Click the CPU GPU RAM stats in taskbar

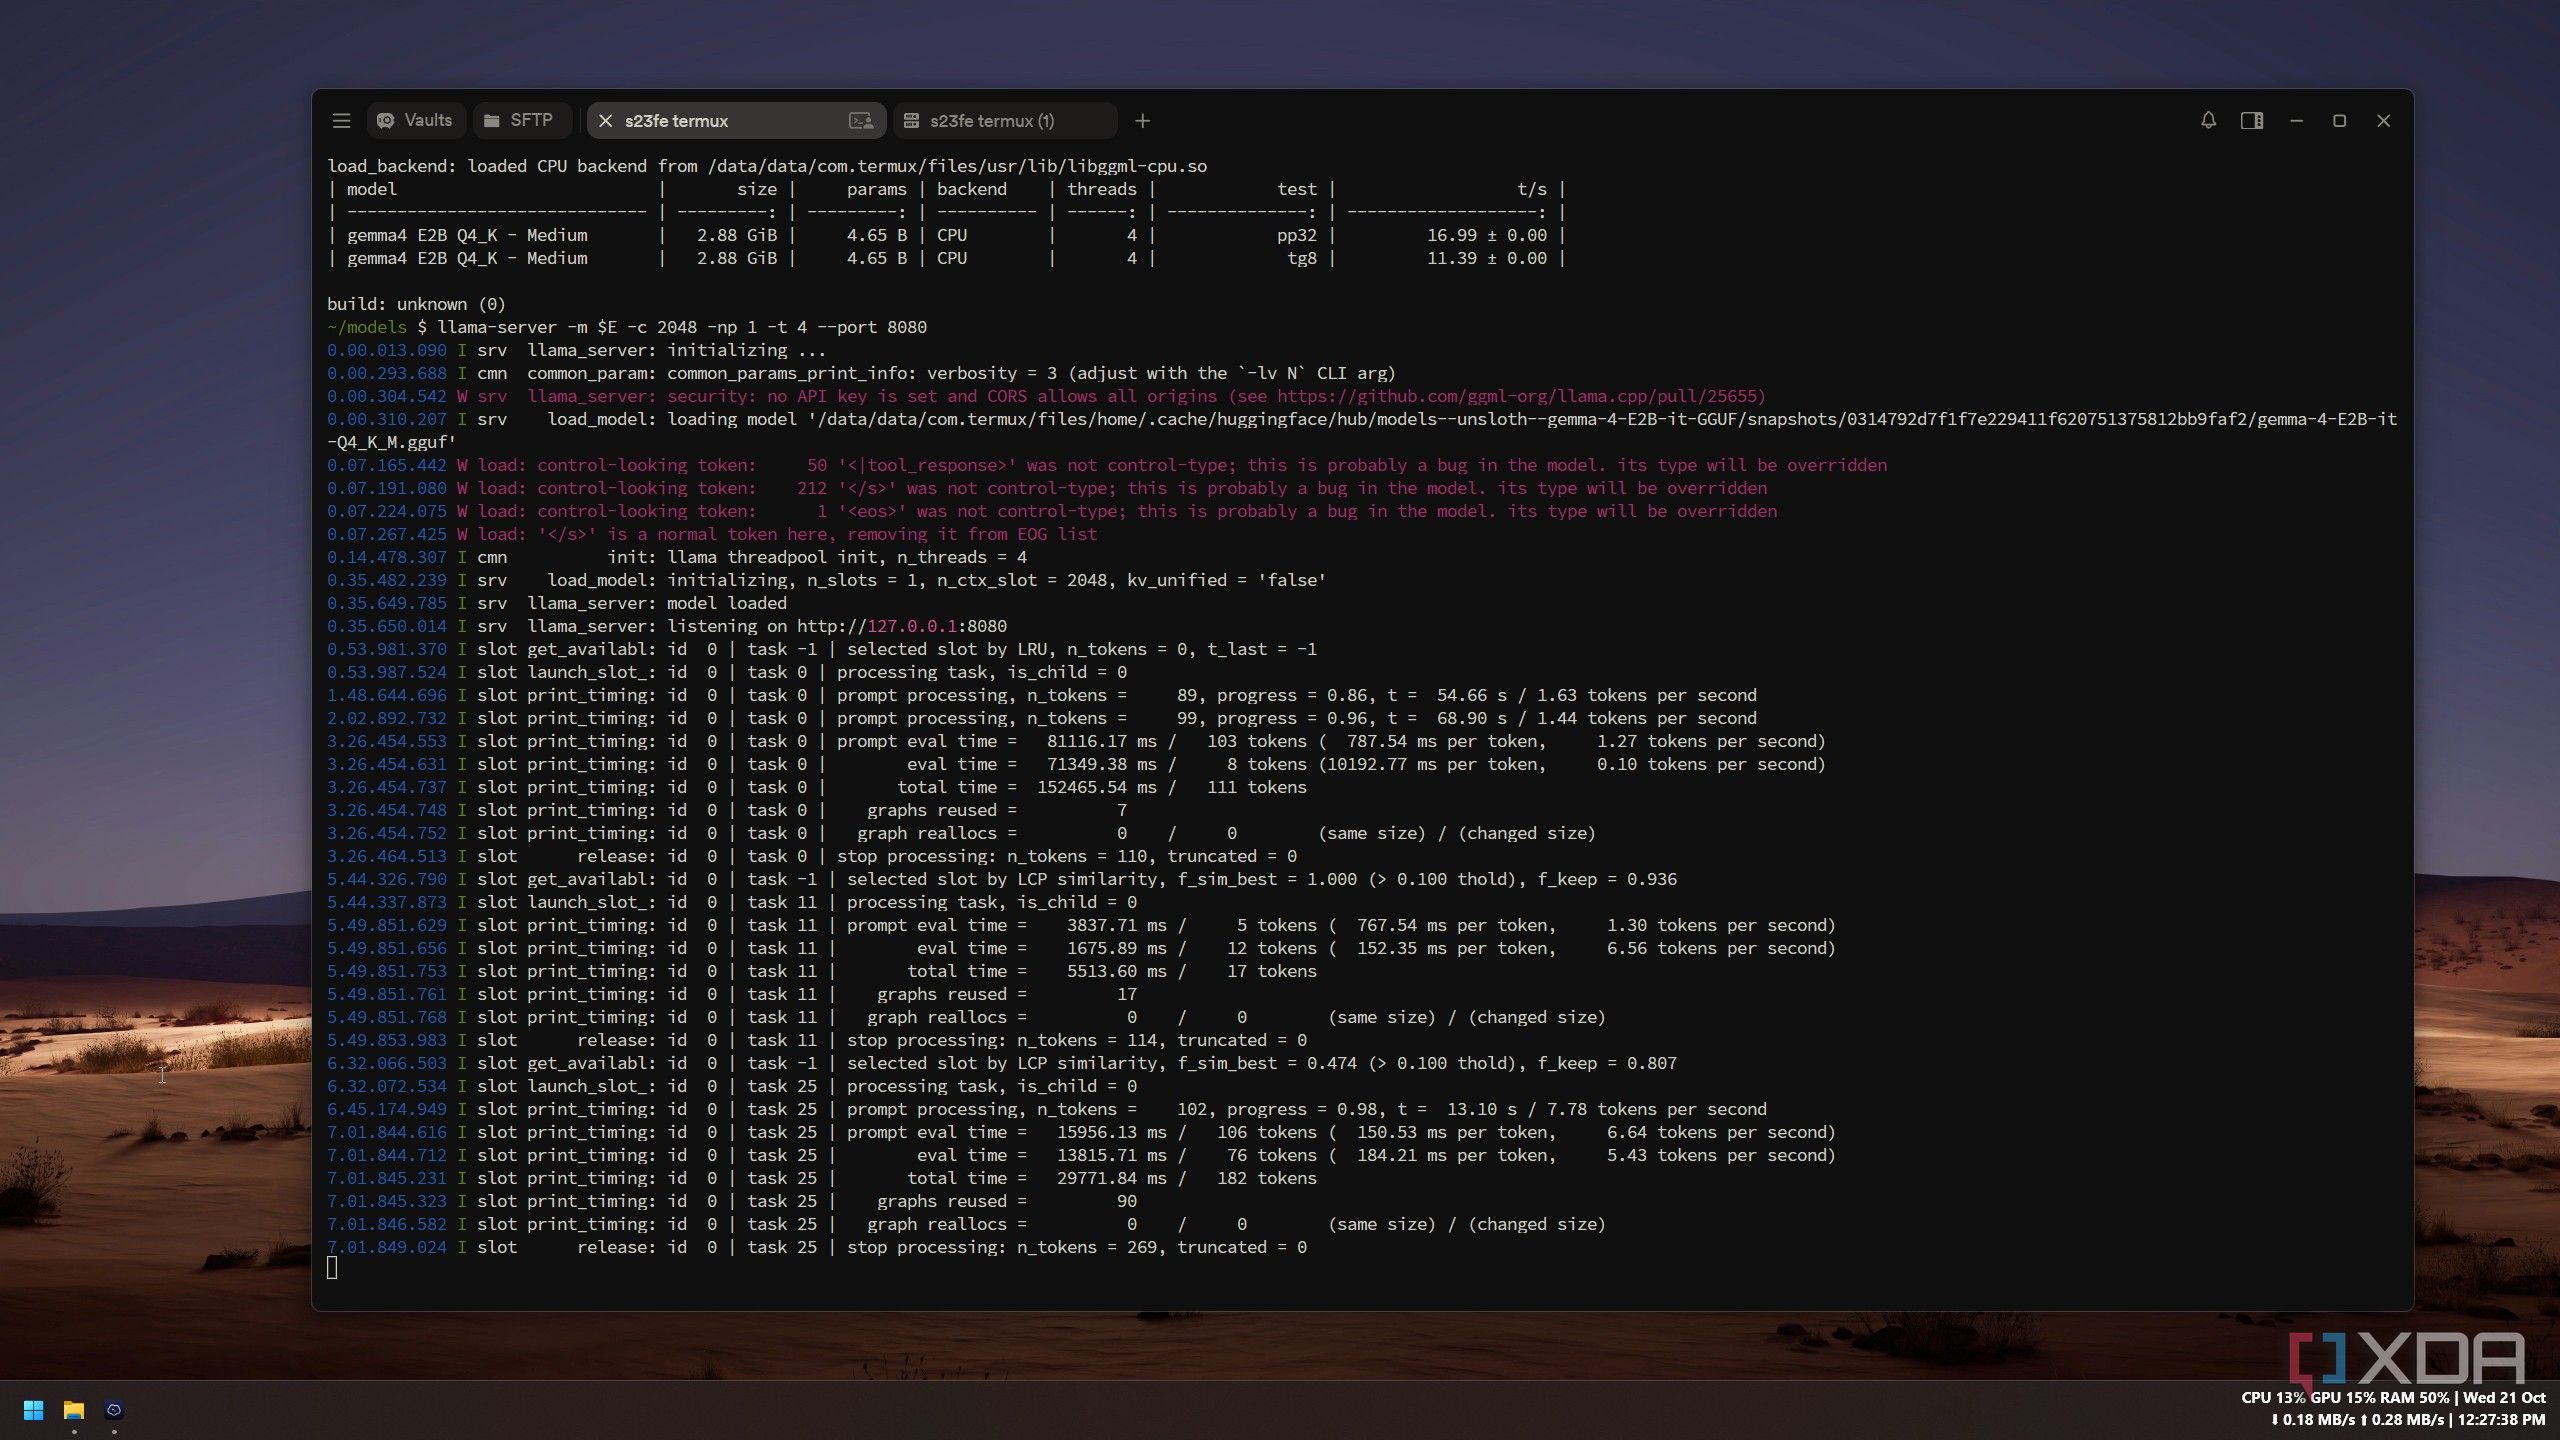point(2344,1398)
